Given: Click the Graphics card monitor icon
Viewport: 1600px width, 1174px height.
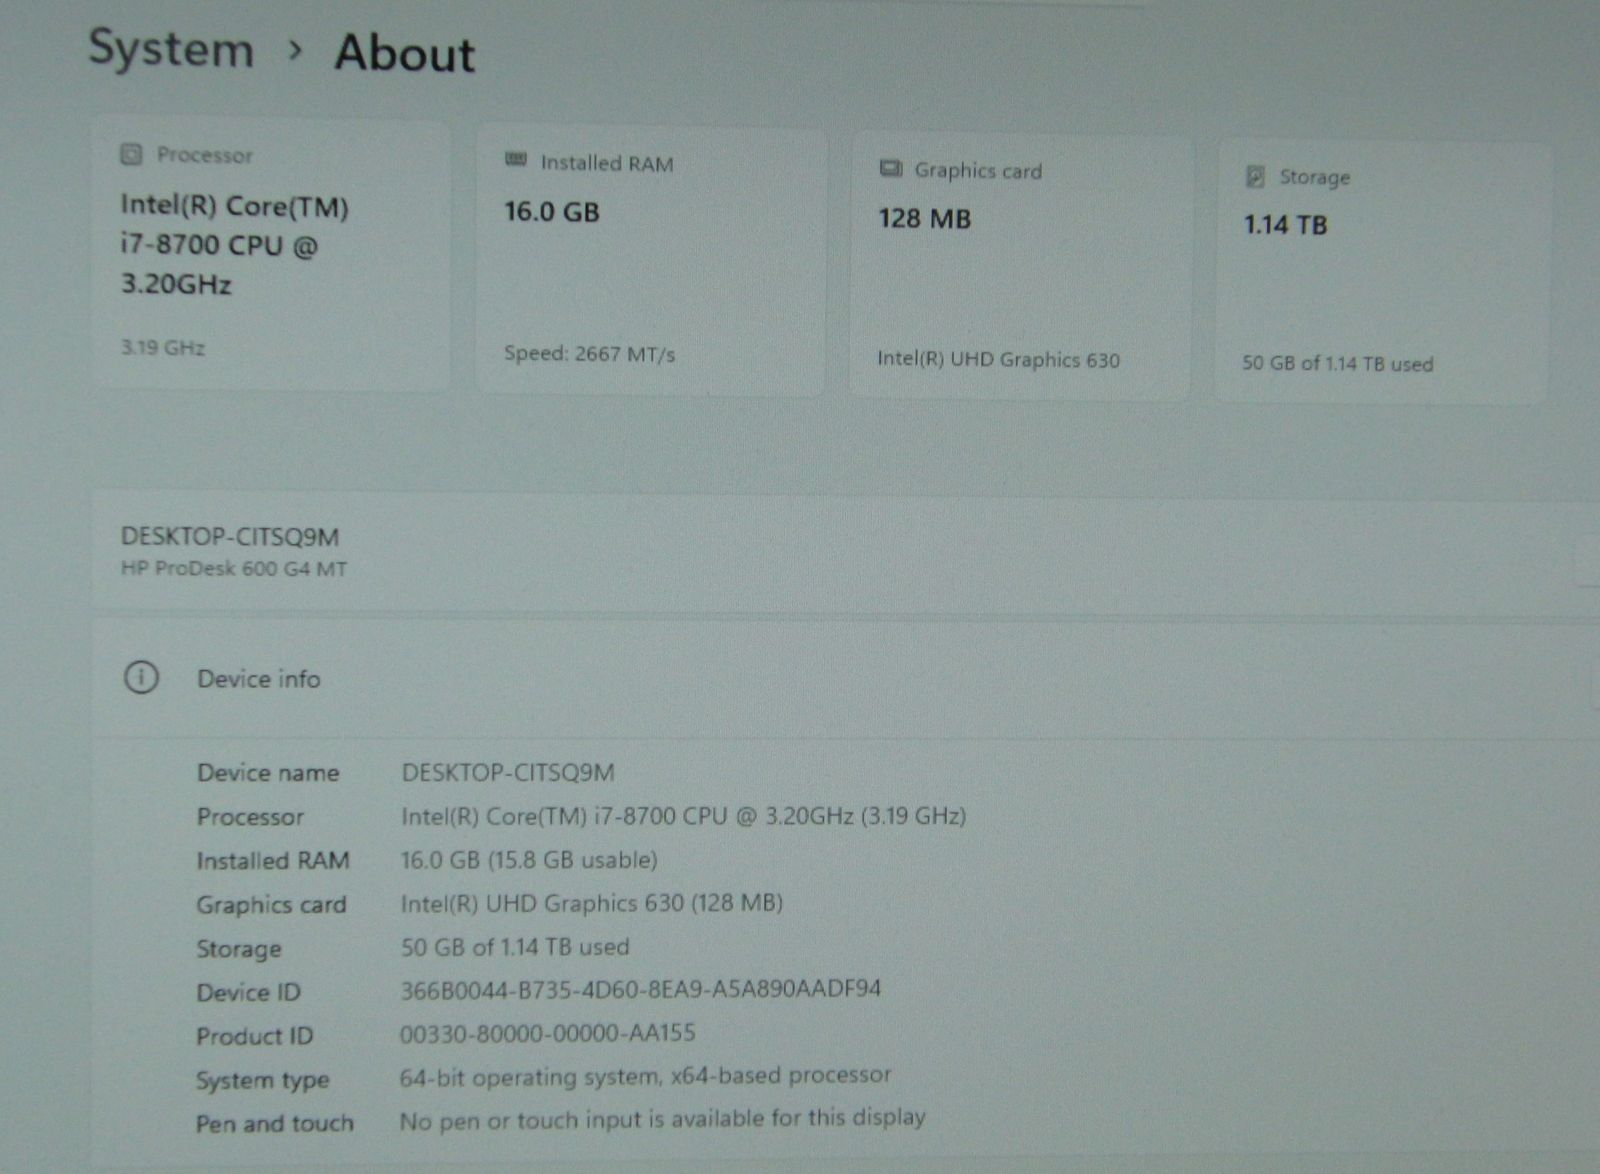Looking at the screenshot, I should (x=891, y=168).
